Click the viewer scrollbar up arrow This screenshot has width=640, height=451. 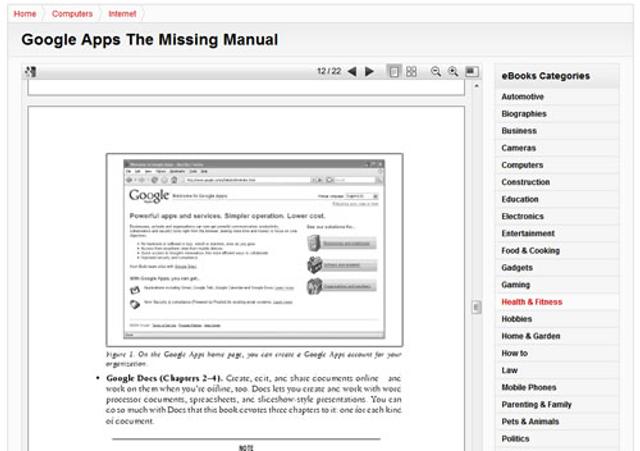pyautogui.click(x=476, y=86)
